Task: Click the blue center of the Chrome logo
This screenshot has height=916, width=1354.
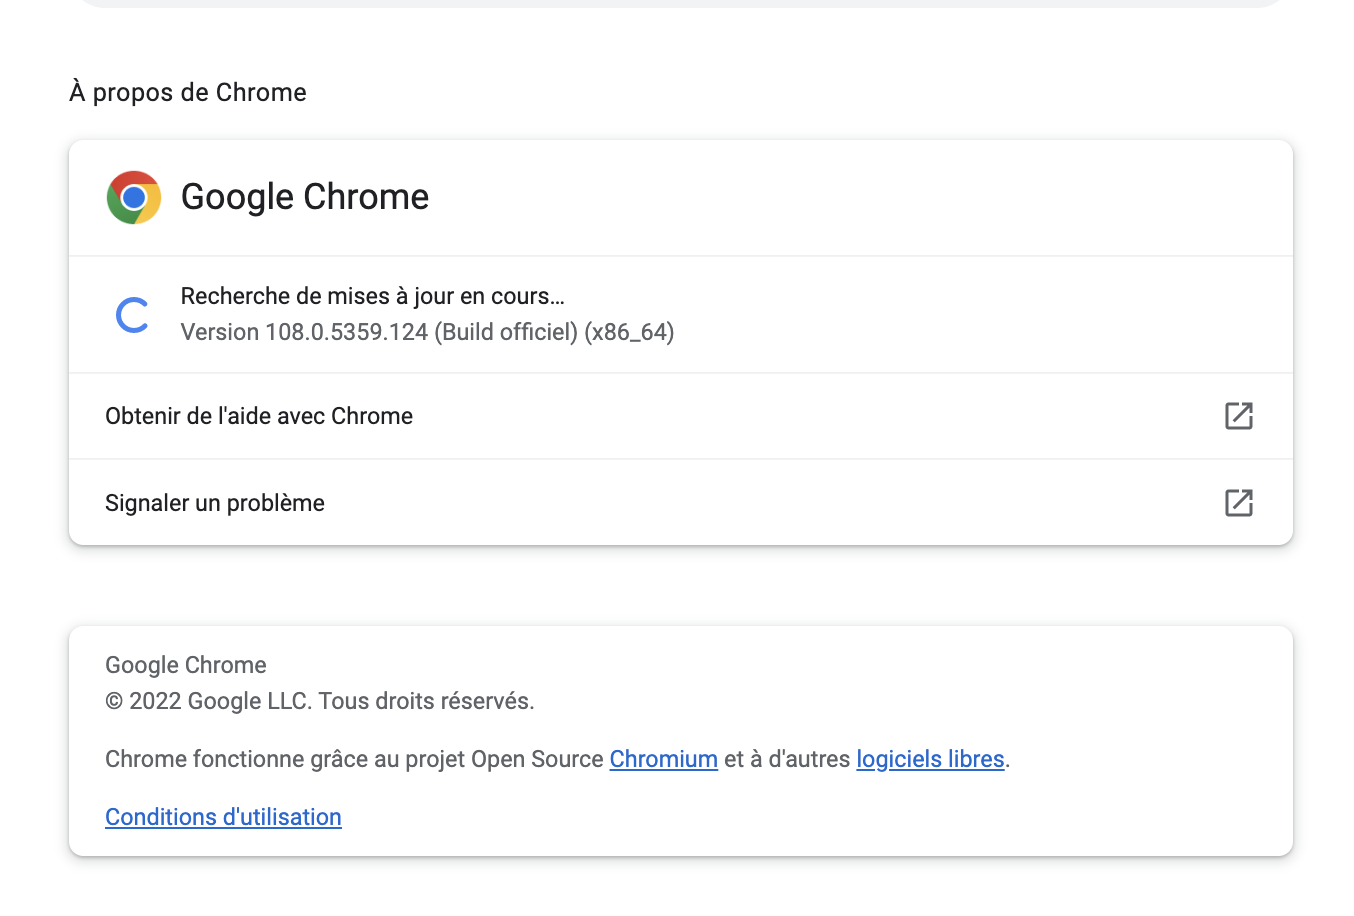Action: pos(133,197)
